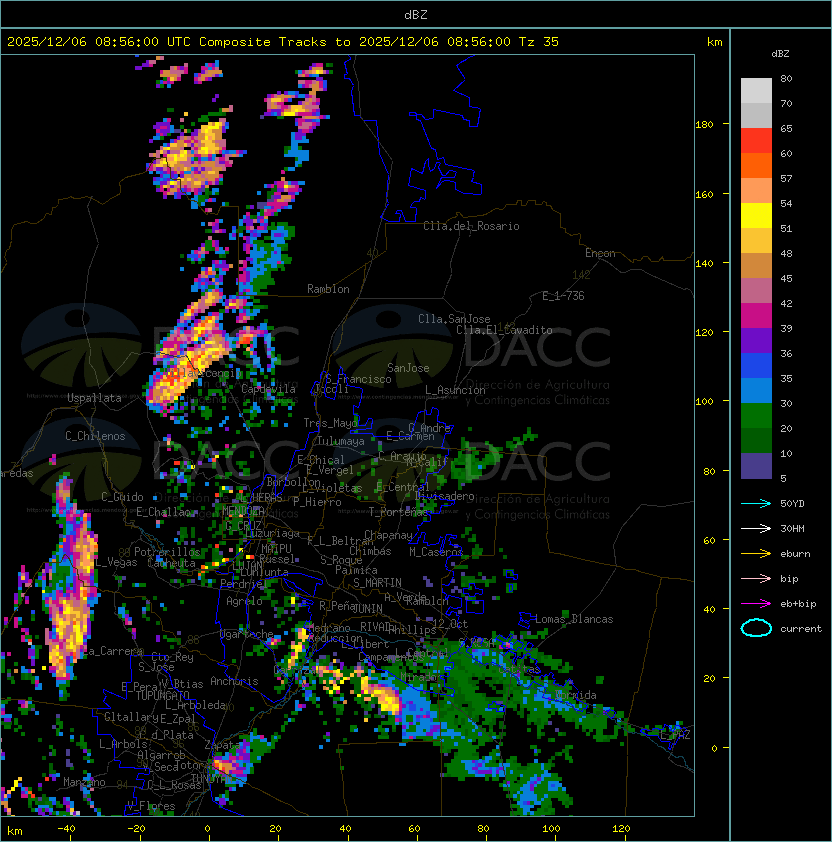Click the 'L_Arboleda' map label
This screenshot has height=842, width=832.
196,705
